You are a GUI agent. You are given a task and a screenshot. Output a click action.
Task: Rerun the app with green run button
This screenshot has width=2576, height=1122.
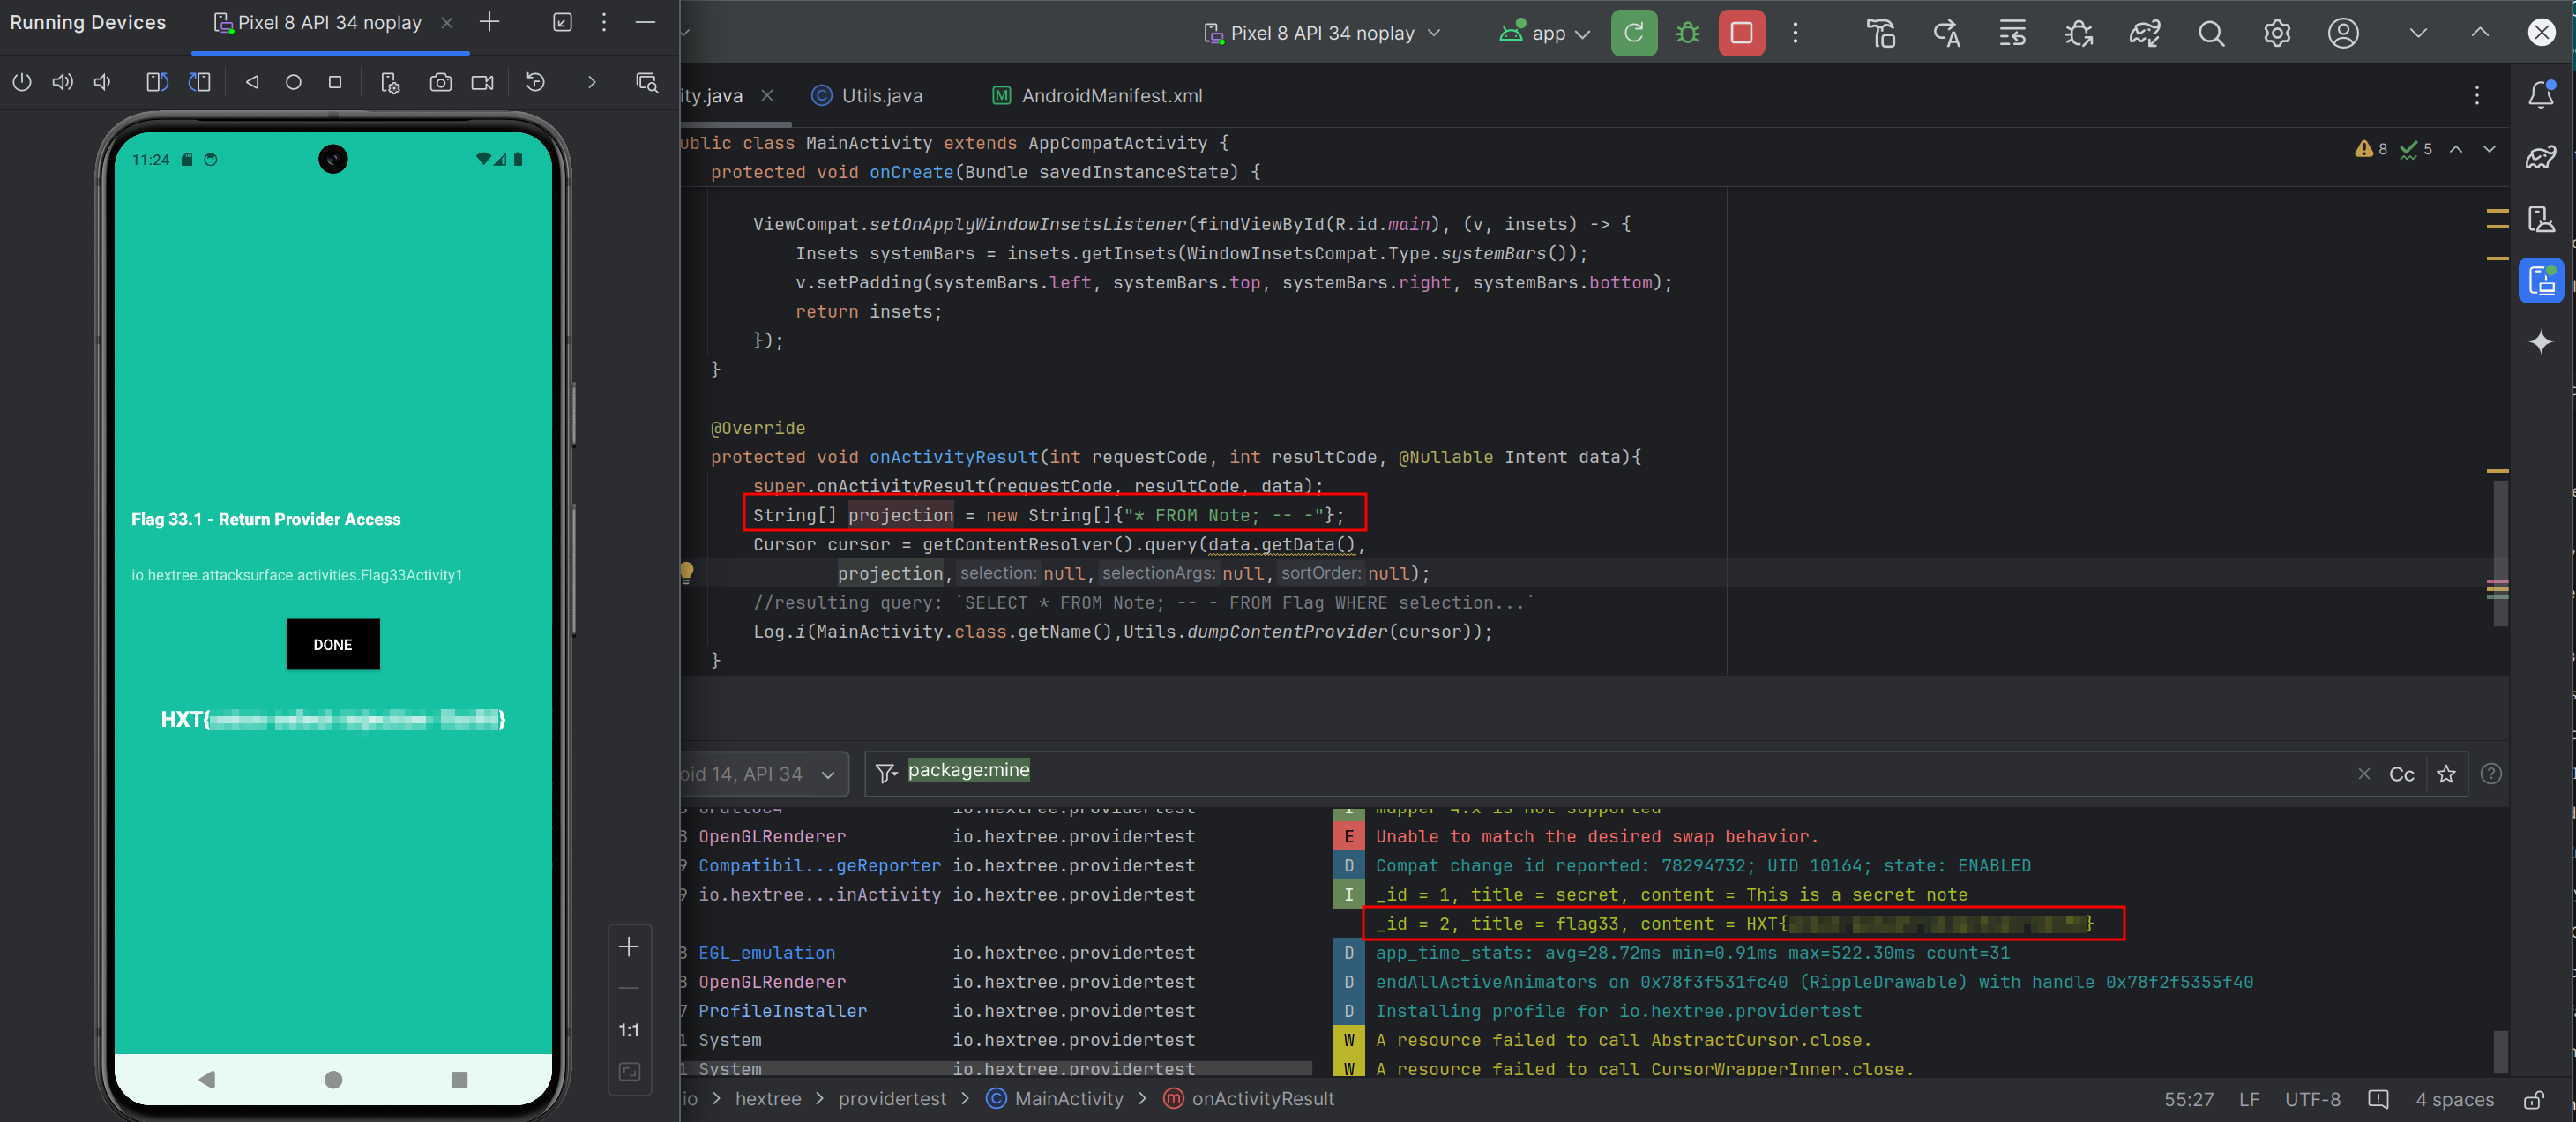point(1634,33)
